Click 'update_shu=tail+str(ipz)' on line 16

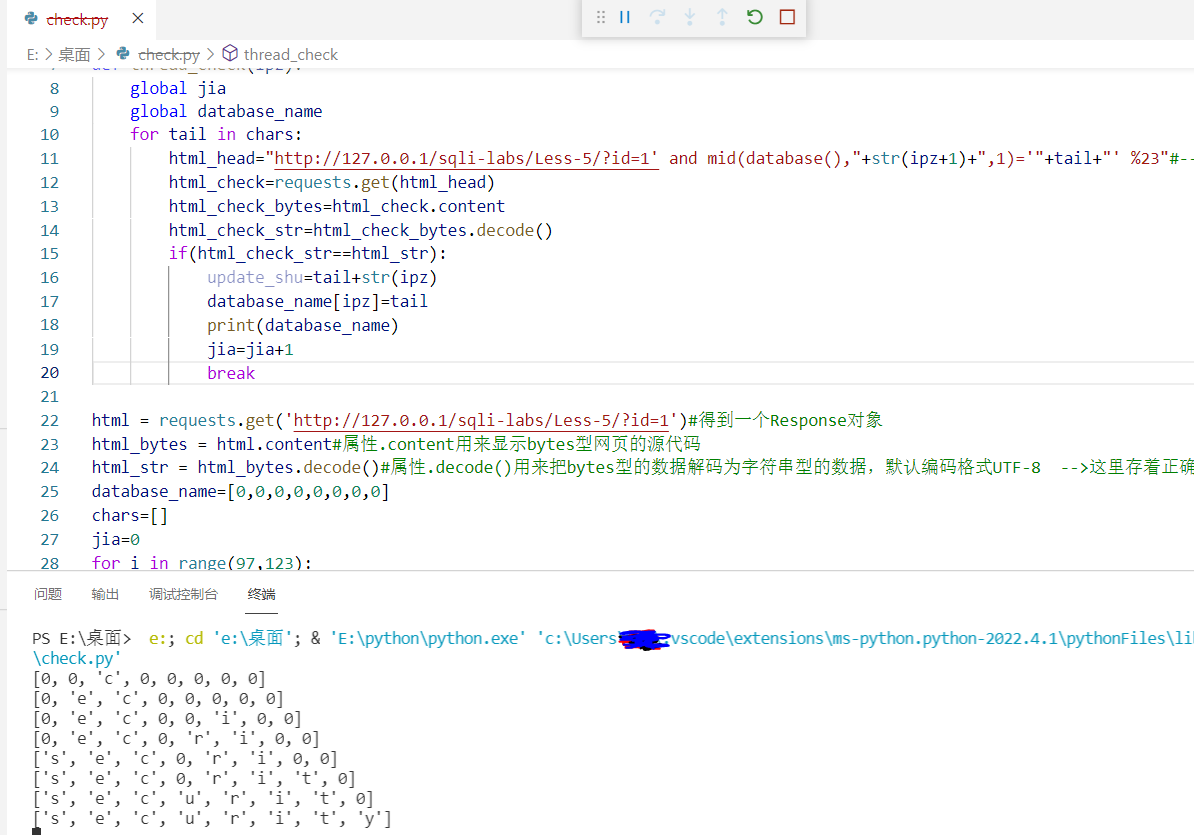[x=321, y=277]
